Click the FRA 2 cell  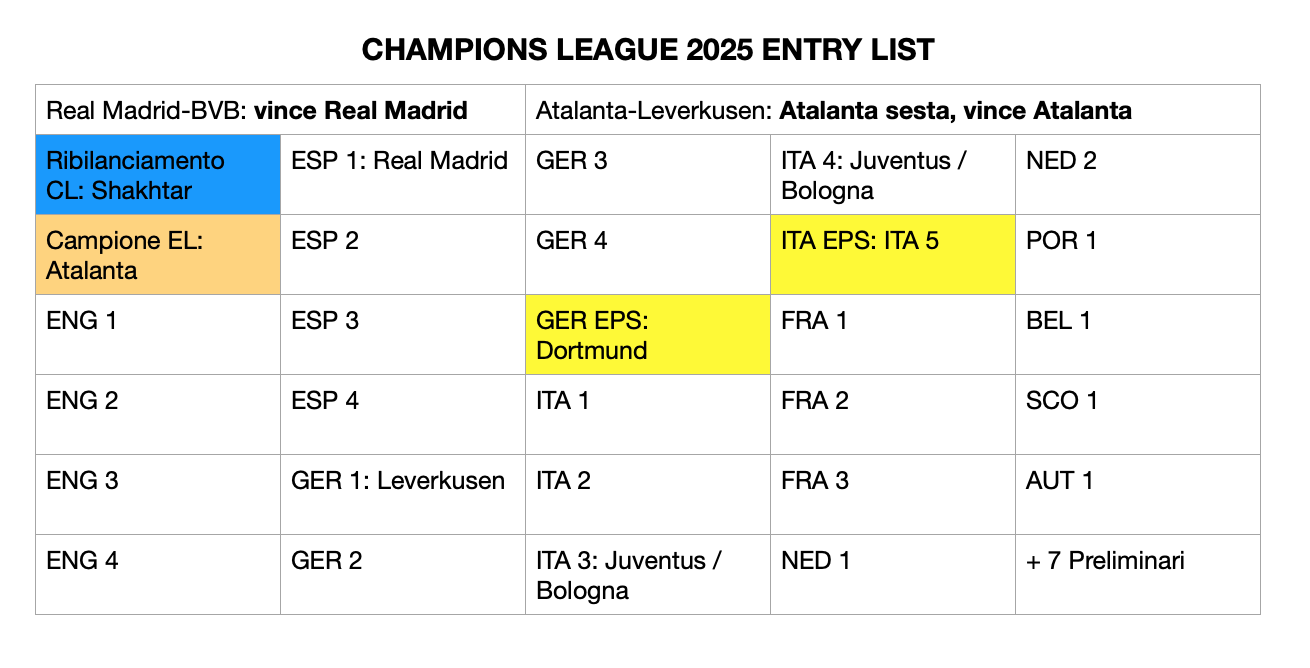click(893, 414)
